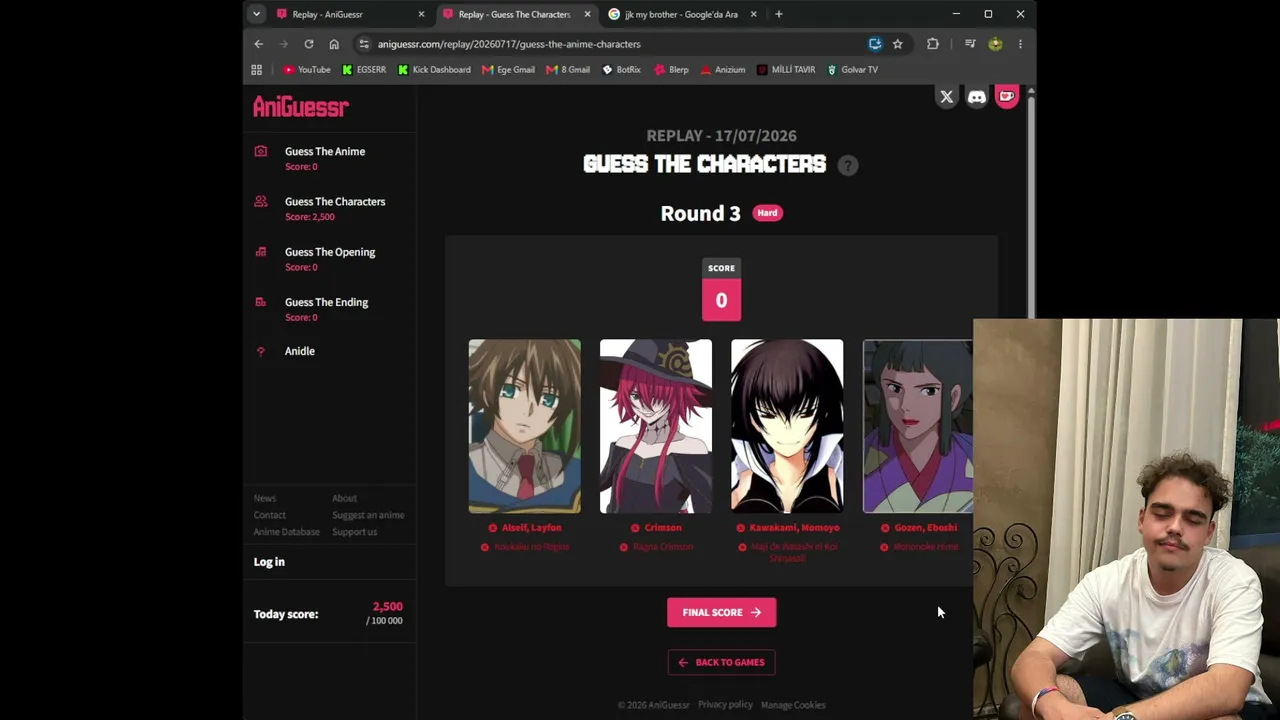Open the Blerp bookmark
This screenshot has height=720, width=1280.
point(671,70)
